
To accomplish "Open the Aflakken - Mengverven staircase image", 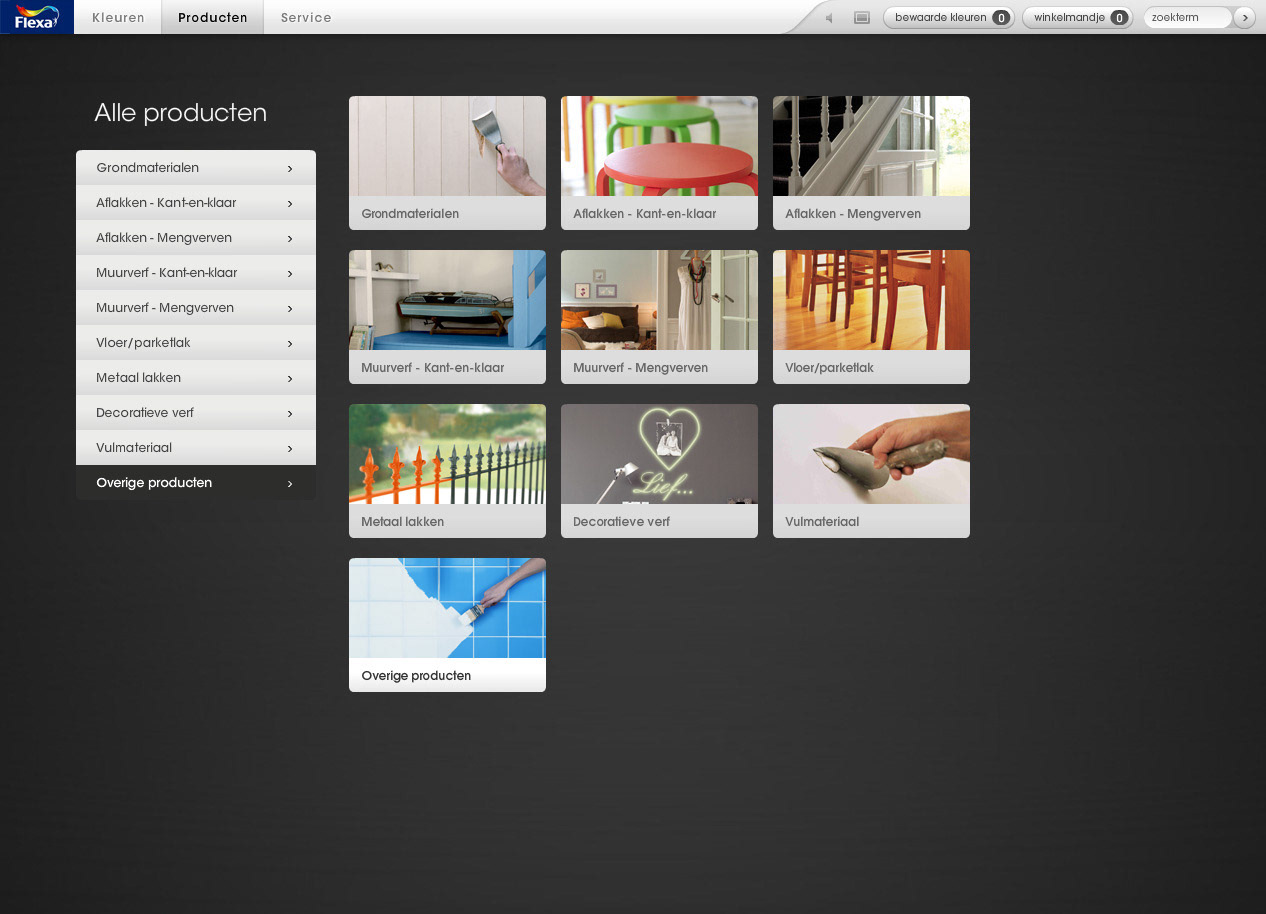I will tap(871, 146).
